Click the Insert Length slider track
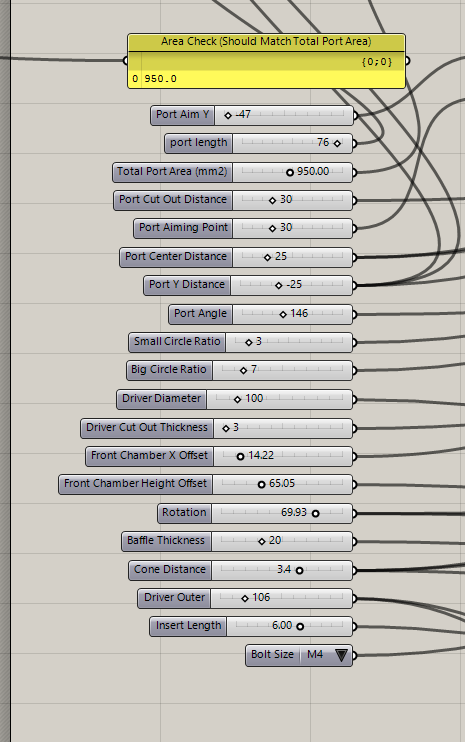The height and width of the screenshot is (742, 465). 289,626
